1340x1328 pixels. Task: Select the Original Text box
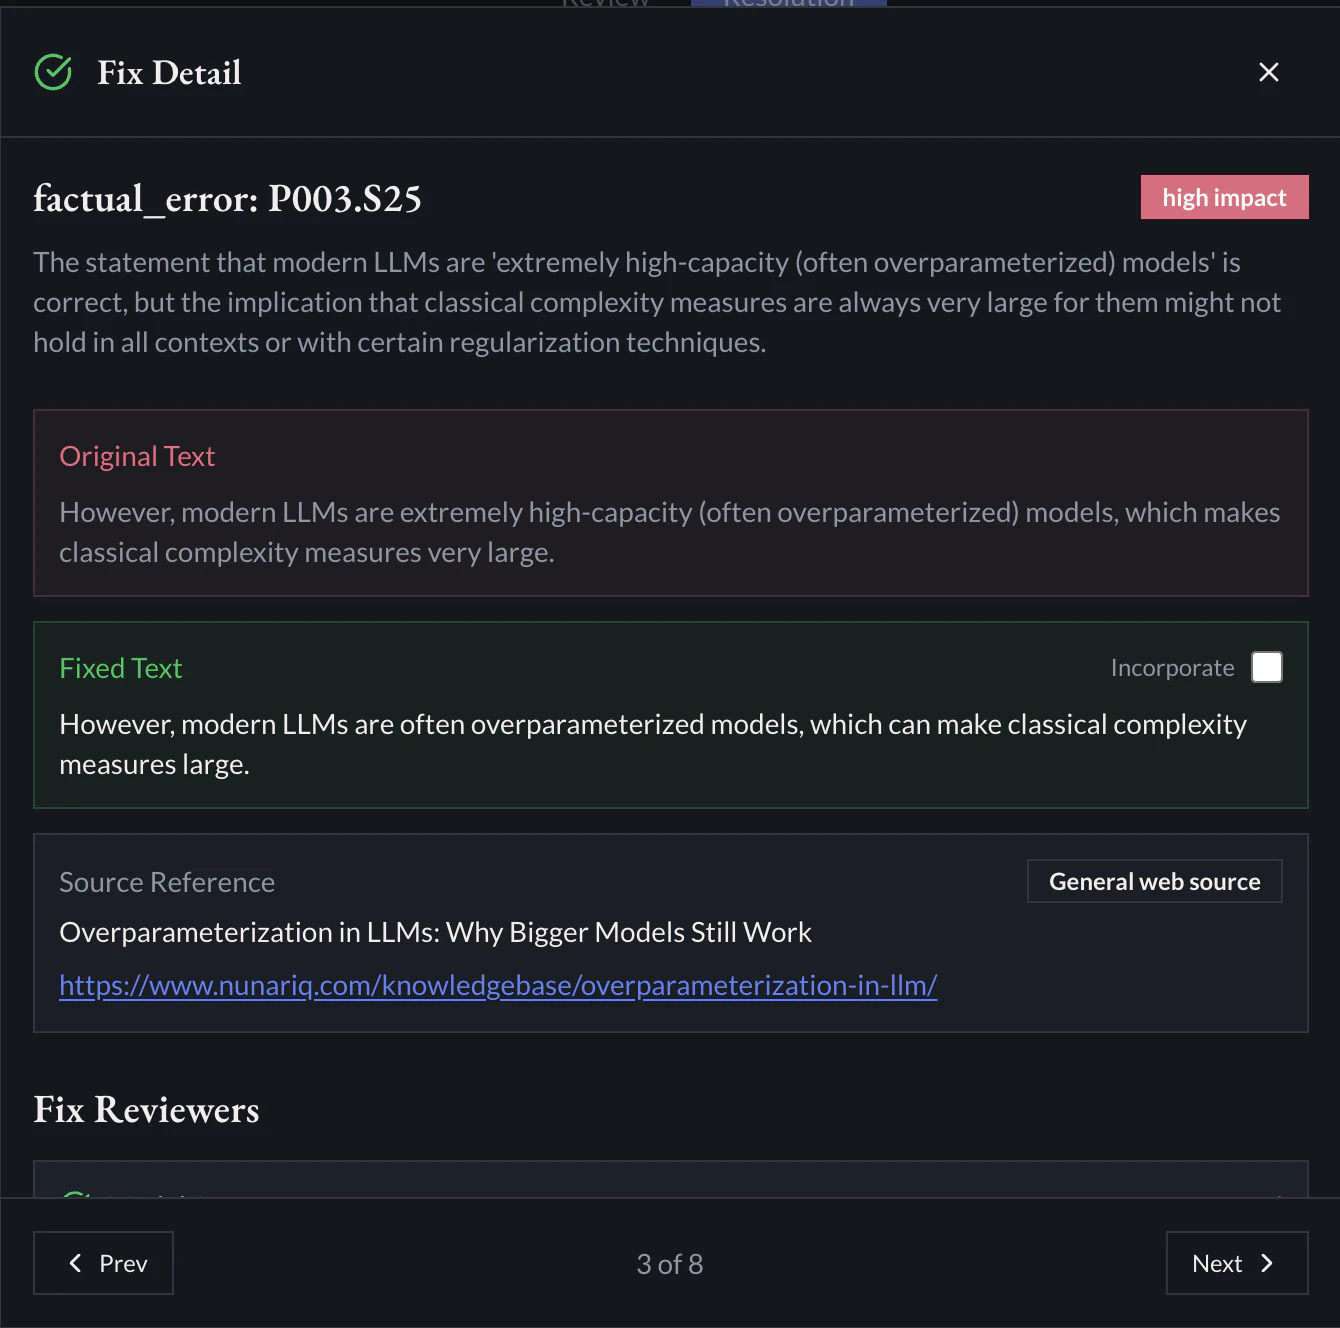tap(670, 503)
